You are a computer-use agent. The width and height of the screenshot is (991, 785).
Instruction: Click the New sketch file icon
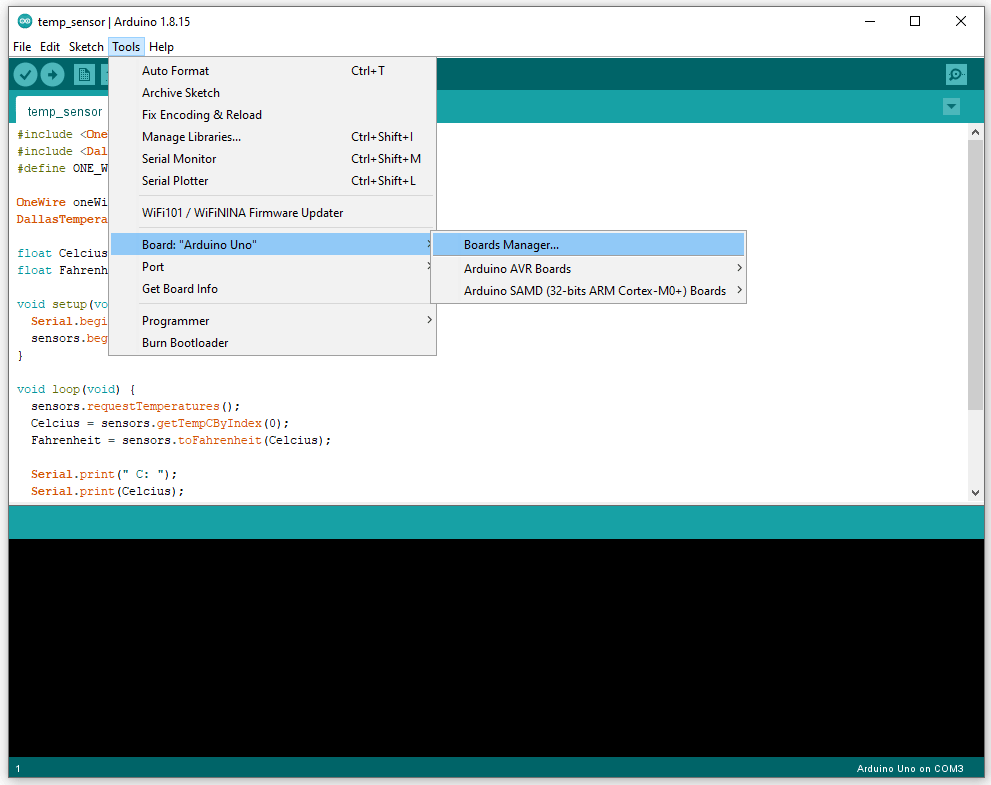pyautogui.click(x=84, y=75)
